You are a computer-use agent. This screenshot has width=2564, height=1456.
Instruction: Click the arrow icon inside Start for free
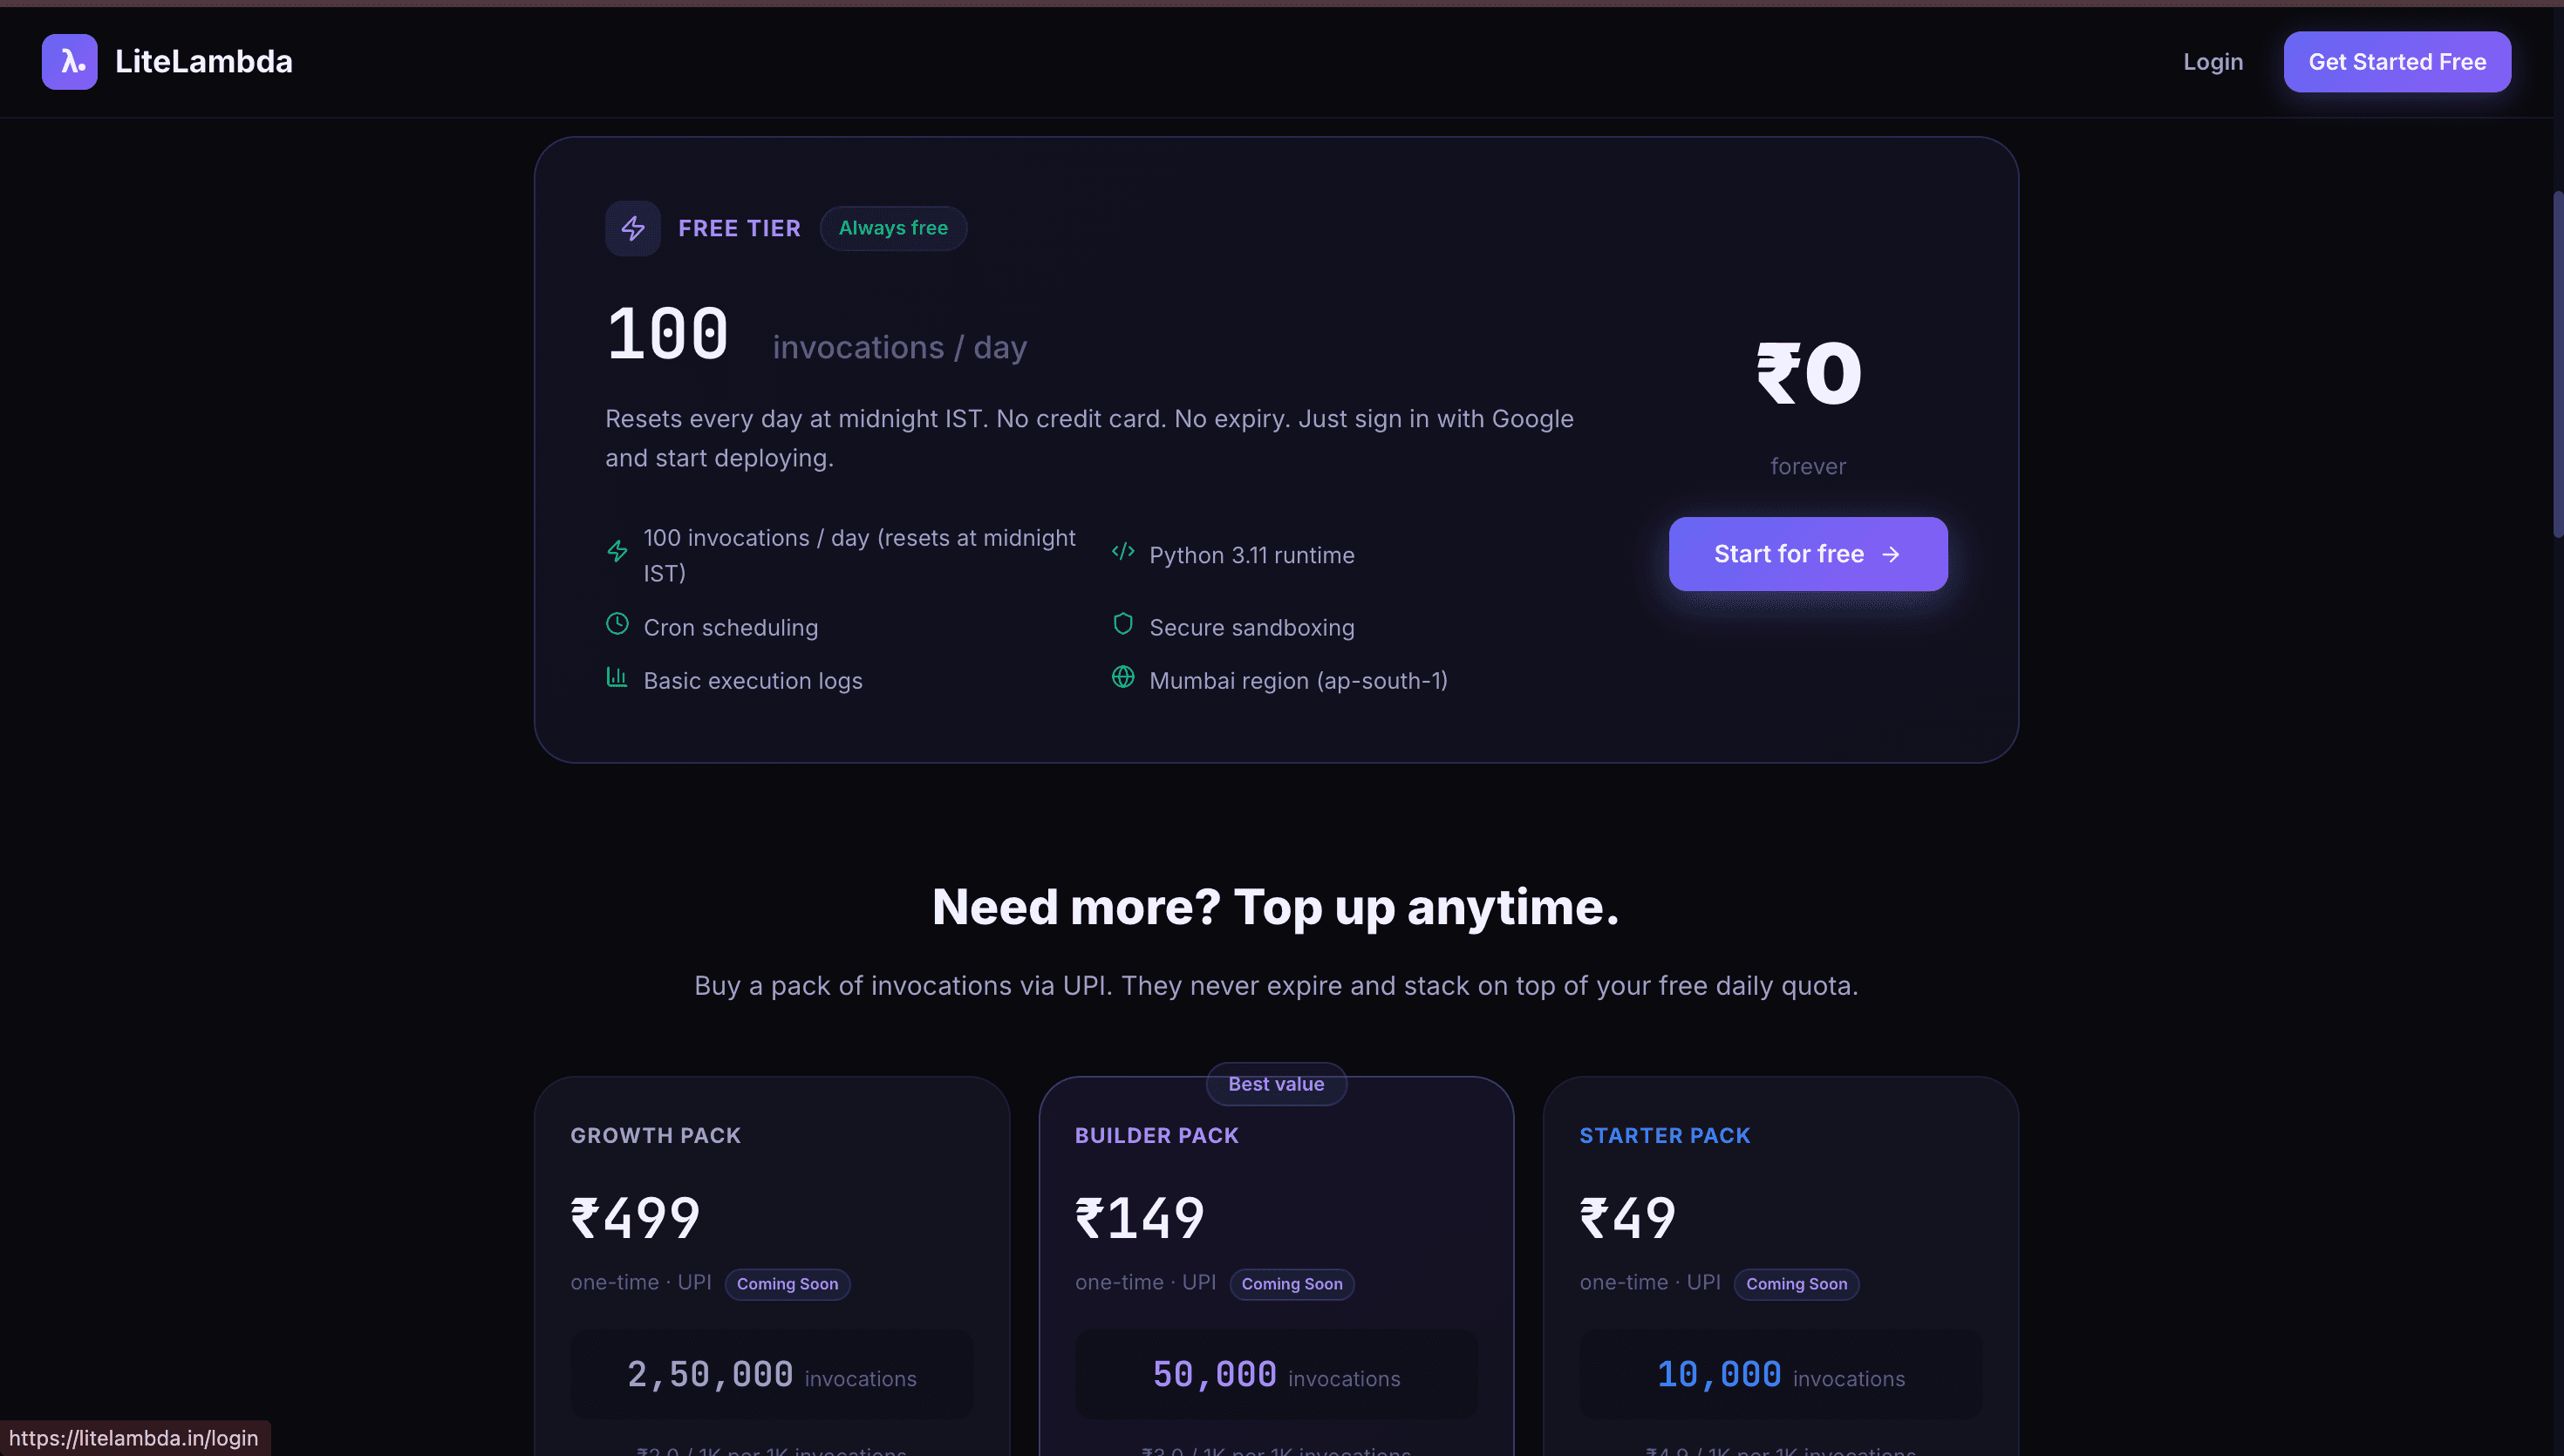(1892, 554)
